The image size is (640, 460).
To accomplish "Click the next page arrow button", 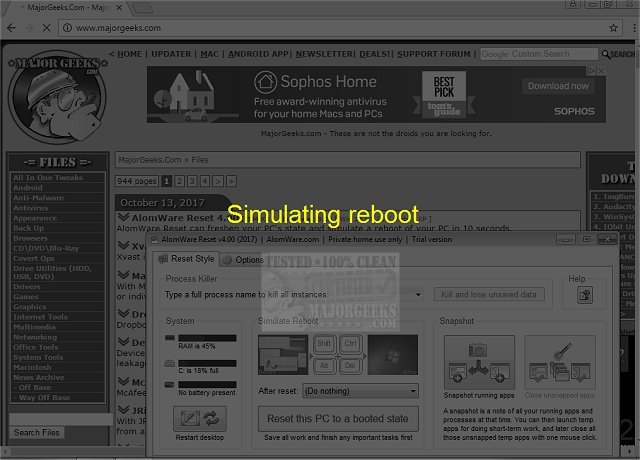I will 218,181.
